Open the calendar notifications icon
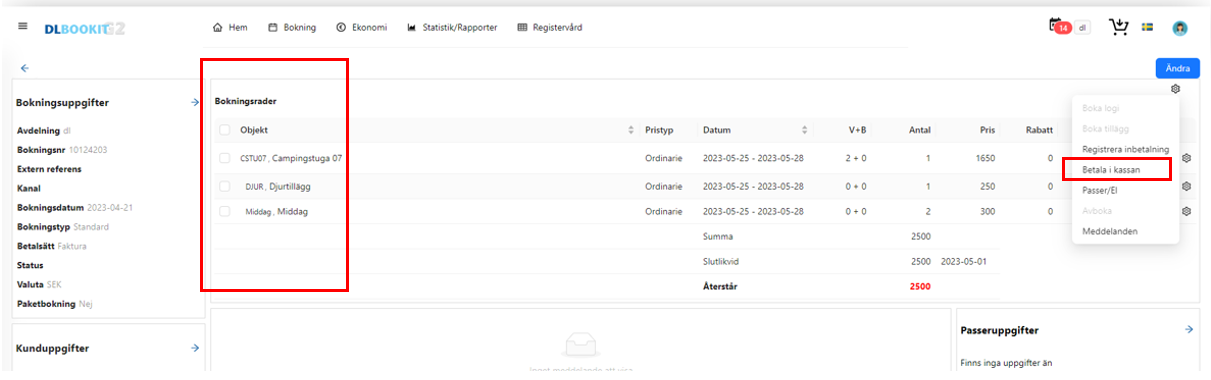 point(1056,27)
